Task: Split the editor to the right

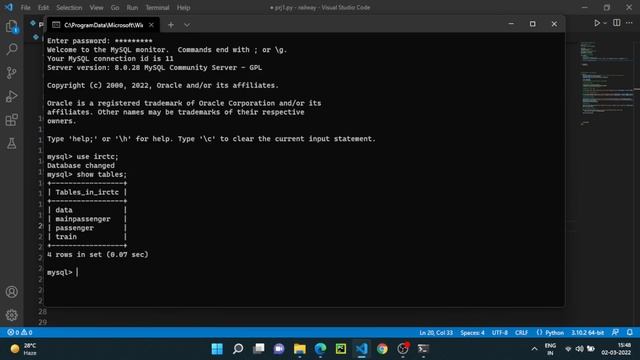Action: 617,23
